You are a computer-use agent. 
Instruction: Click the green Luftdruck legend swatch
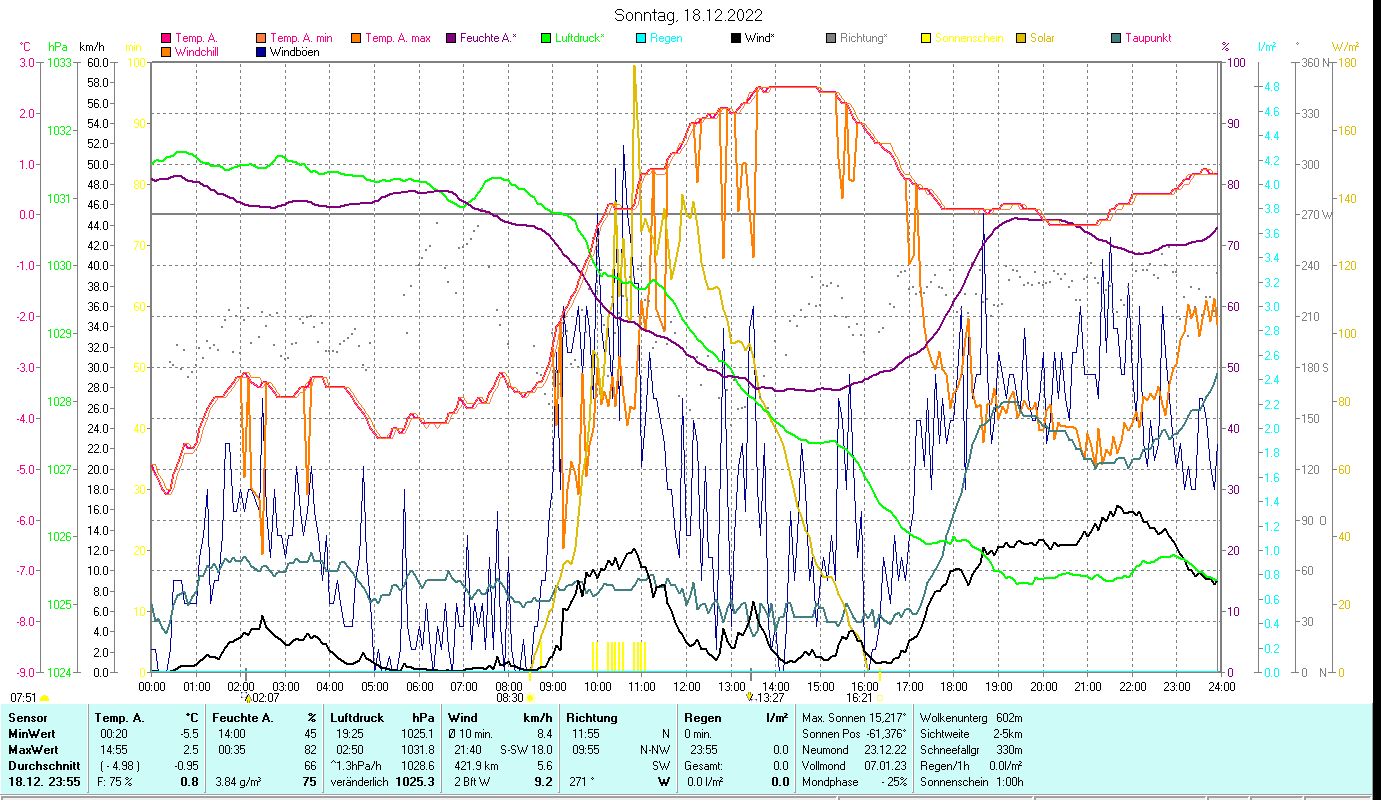(546, 39)
